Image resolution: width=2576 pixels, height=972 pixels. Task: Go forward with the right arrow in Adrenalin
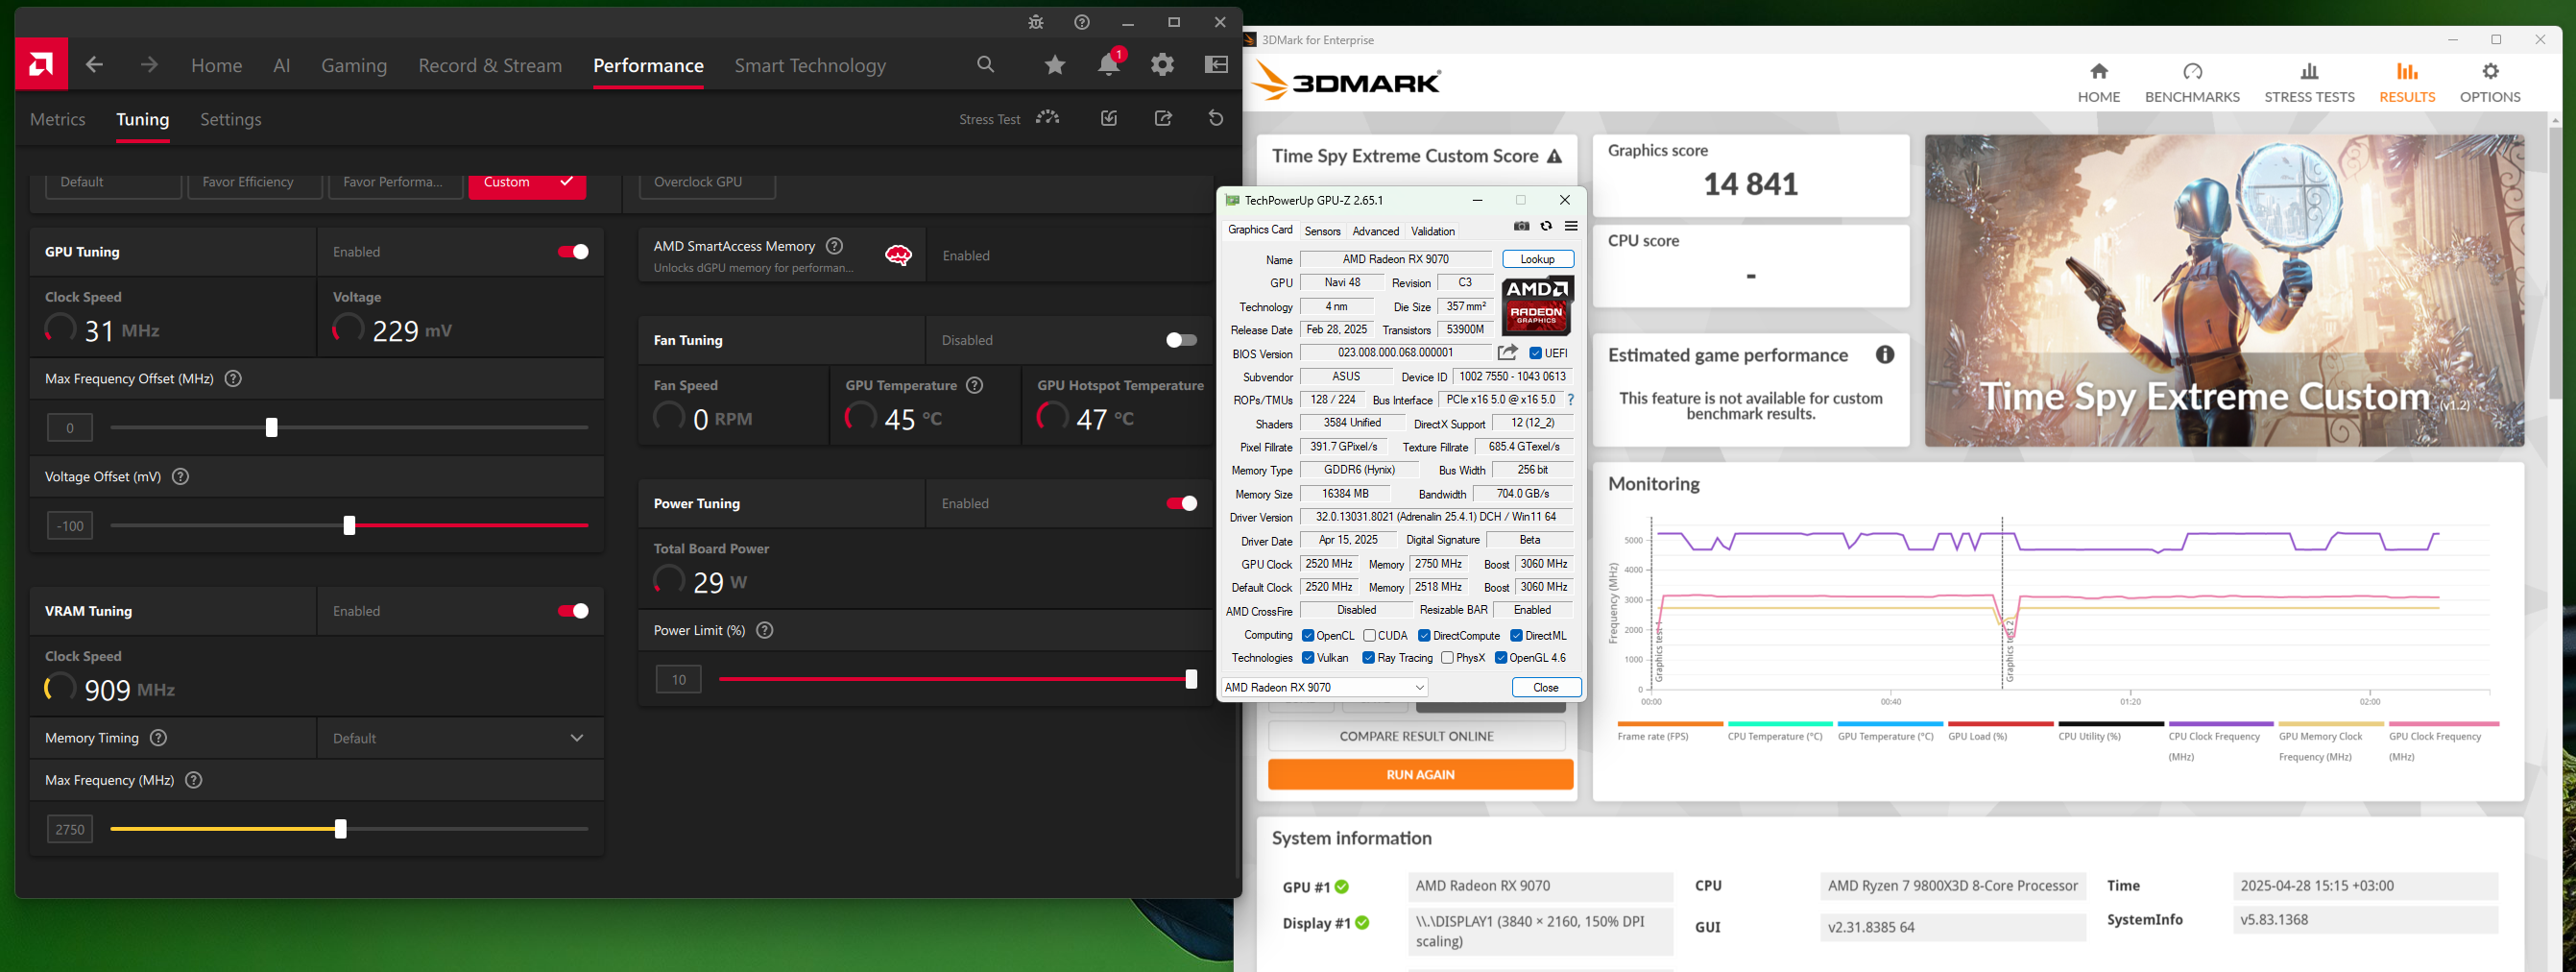149,65
